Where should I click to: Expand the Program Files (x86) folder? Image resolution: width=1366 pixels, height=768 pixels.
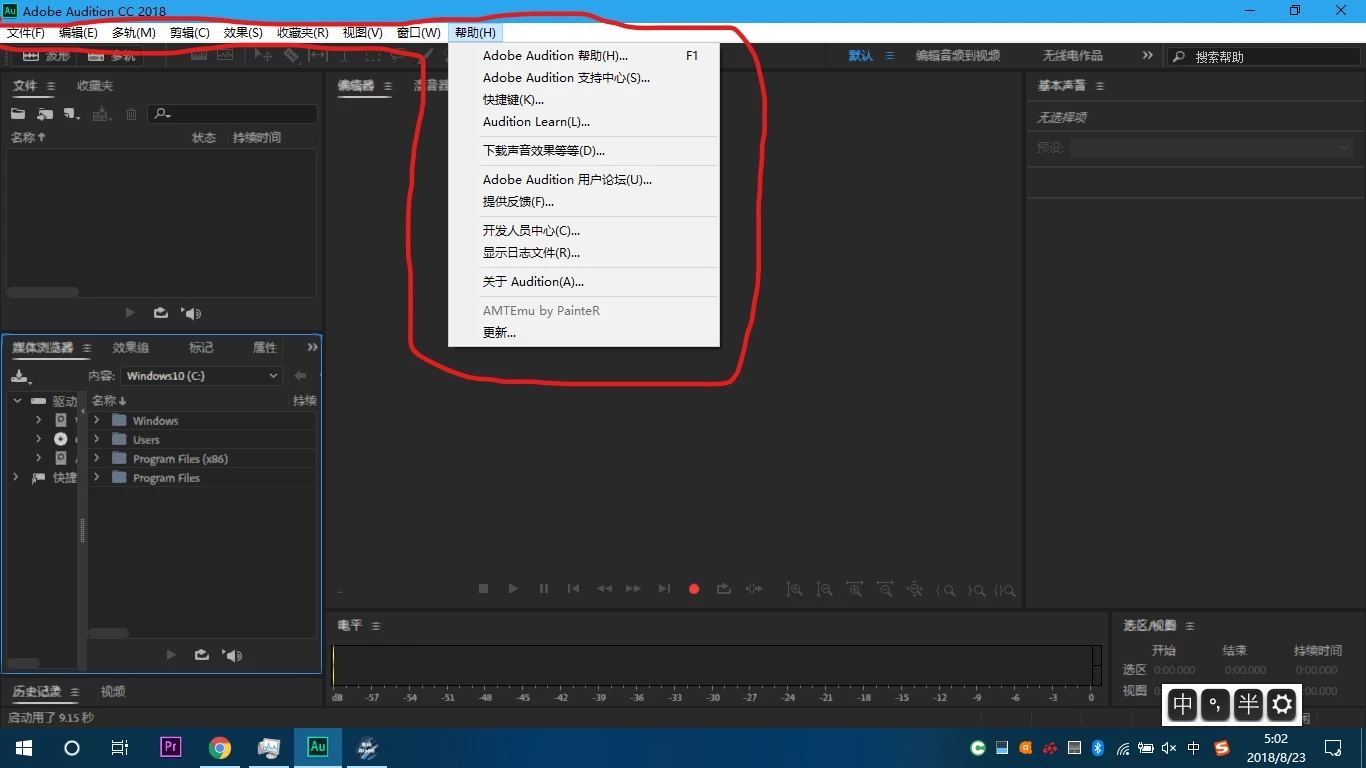pos(97,458)
